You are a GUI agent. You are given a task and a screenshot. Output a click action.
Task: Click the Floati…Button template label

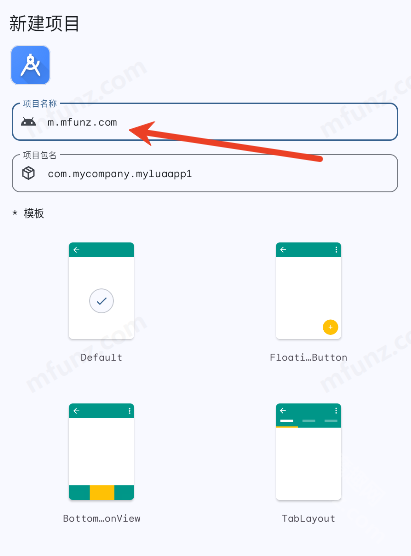(x=309, y=357)
